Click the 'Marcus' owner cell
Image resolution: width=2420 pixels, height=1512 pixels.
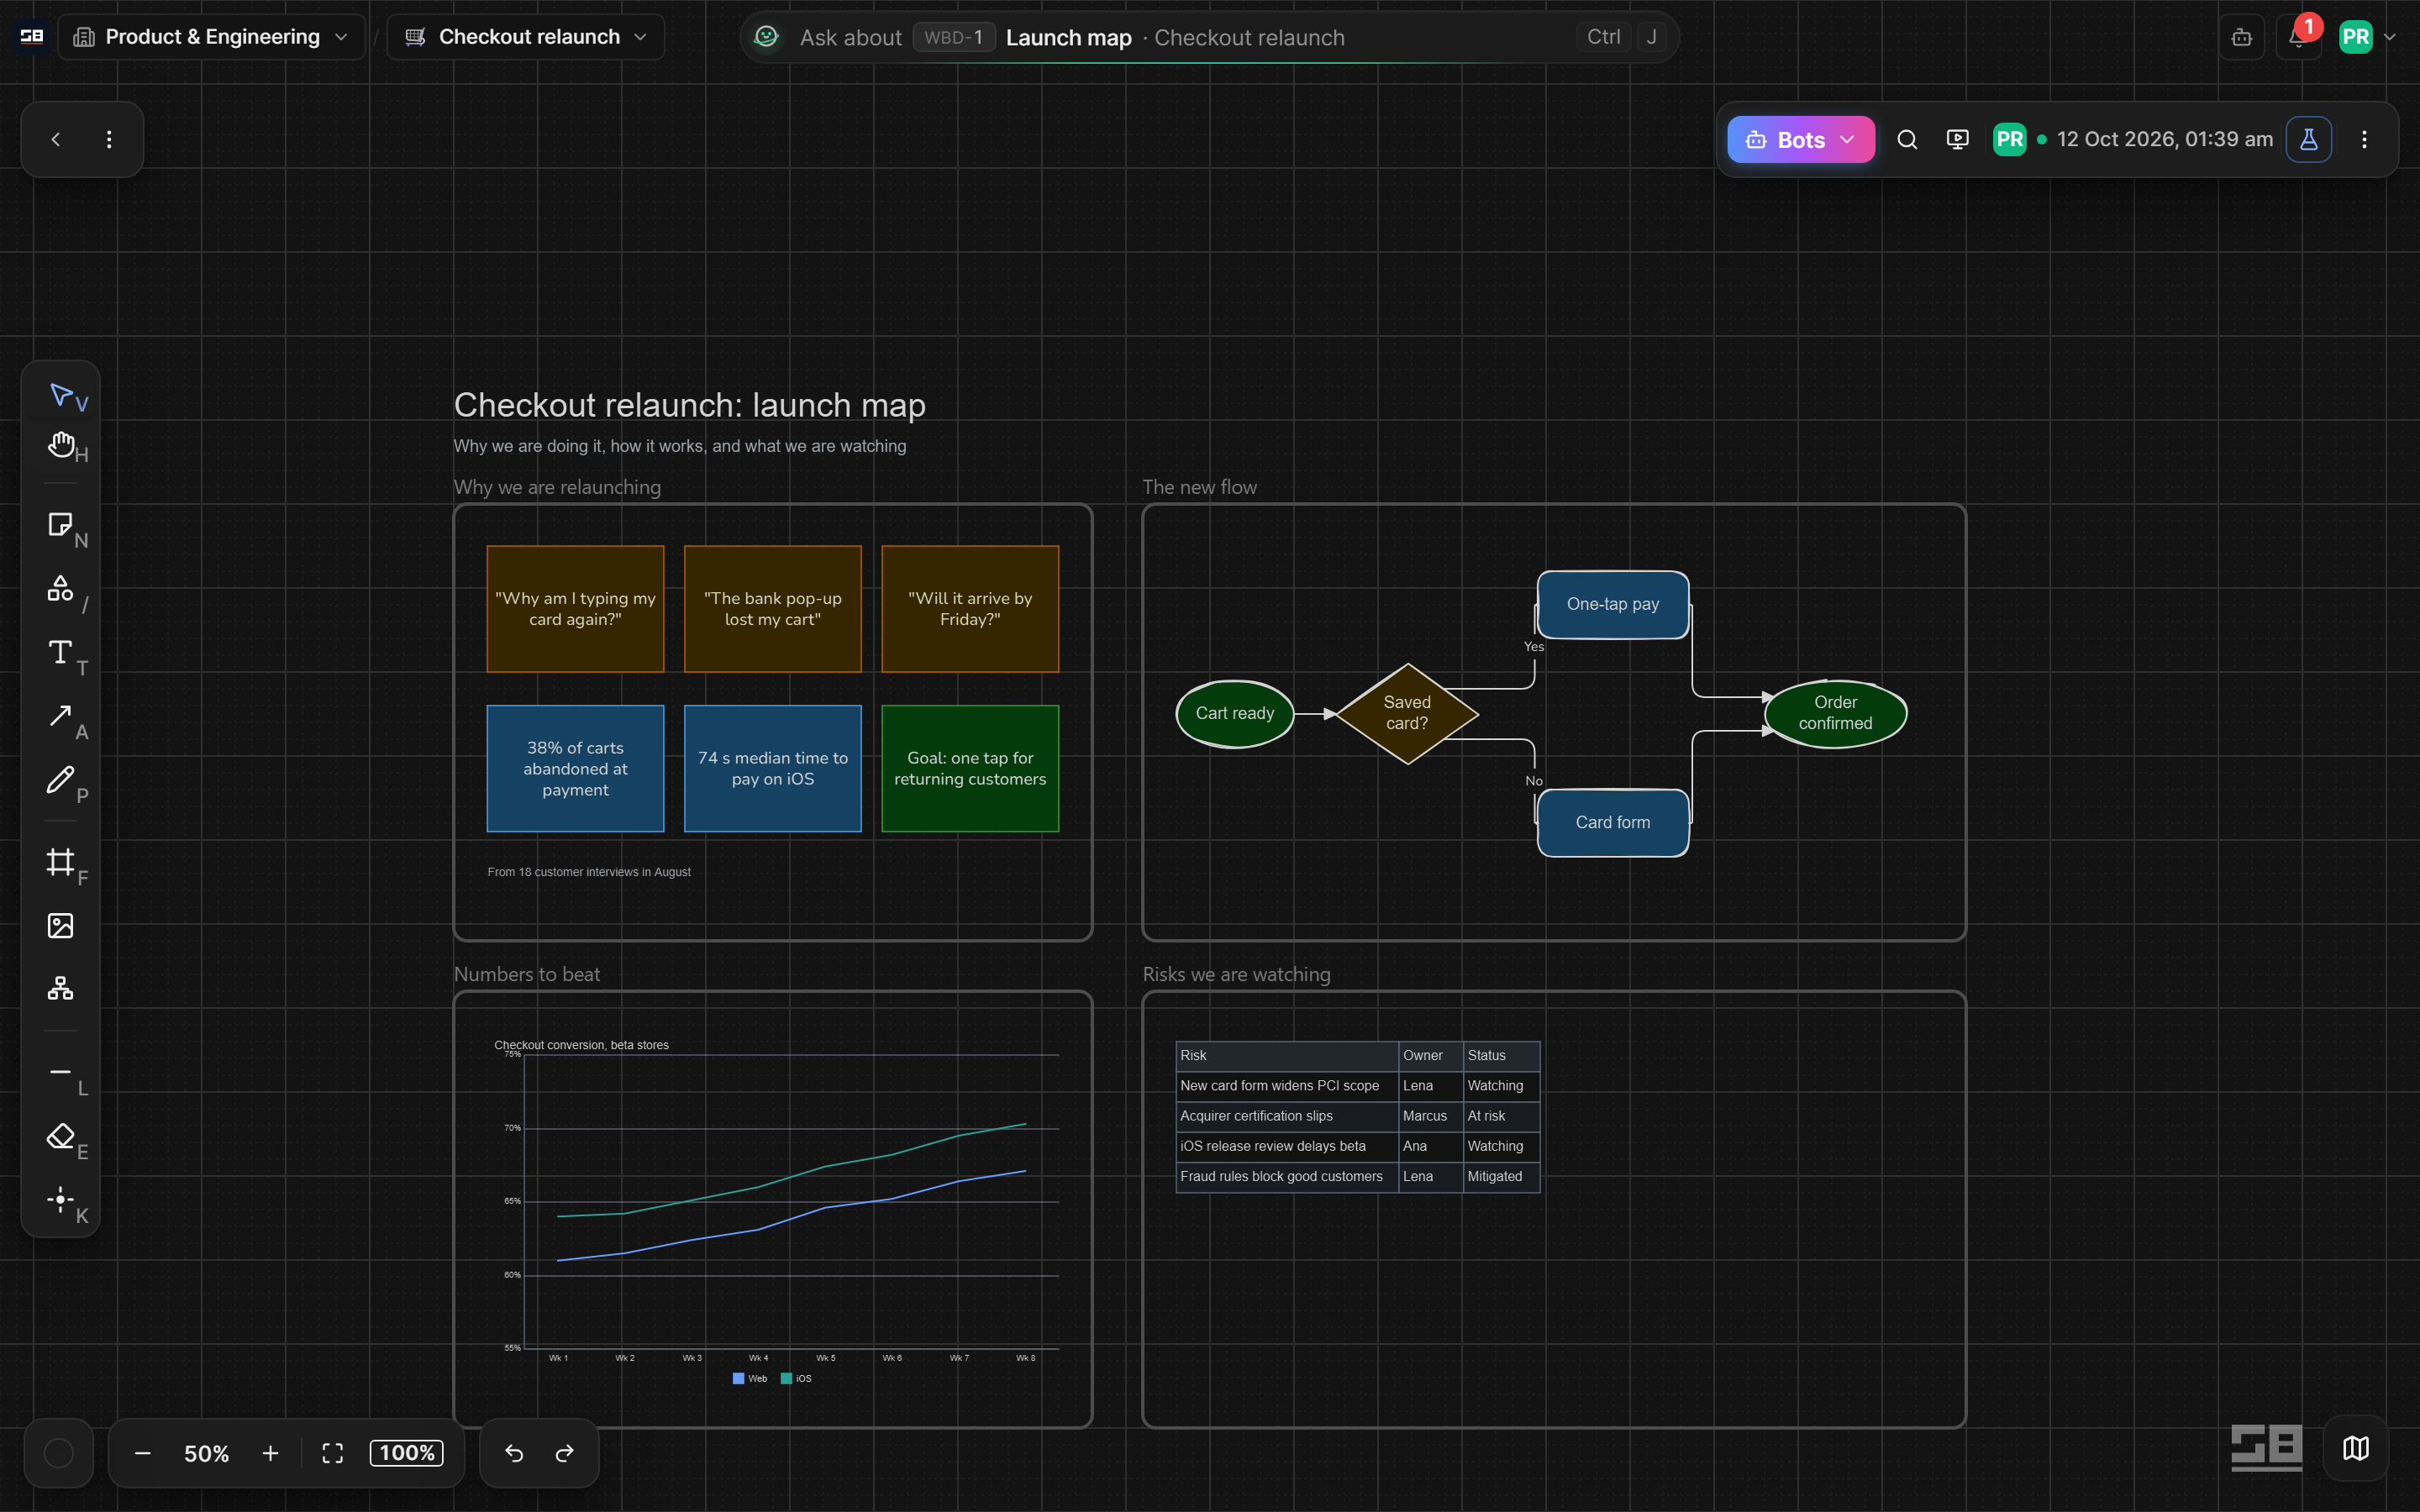coord(1430,1116)
